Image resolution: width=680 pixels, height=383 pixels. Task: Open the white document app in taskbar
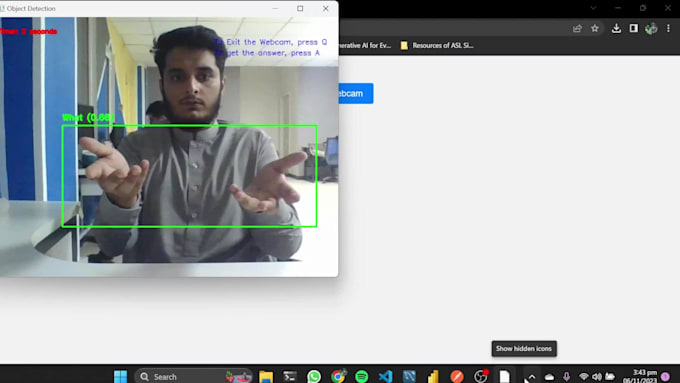point(504,376)
